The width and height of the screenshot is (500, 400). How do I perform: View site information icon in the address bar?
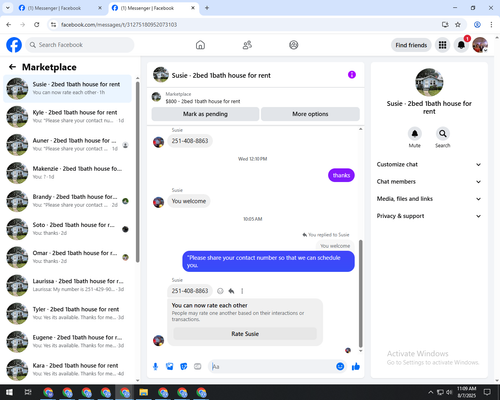coord(53,25)
